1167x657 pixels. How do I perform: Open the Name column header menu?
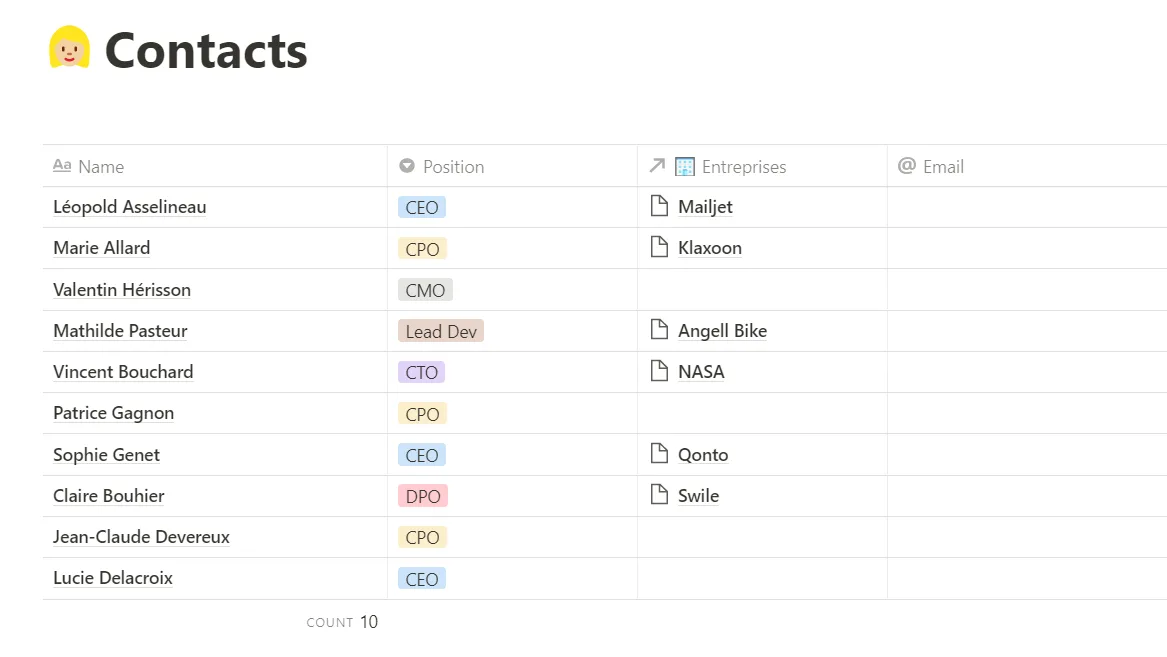[x=100, y=166]
